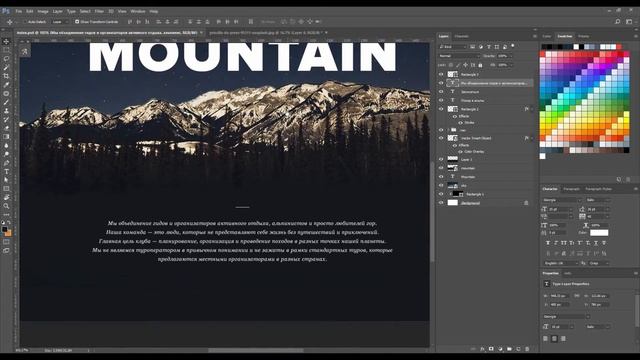640x360 pixels.
Task: Switch to the Color panel tab
Action: (x=547, y=36)
